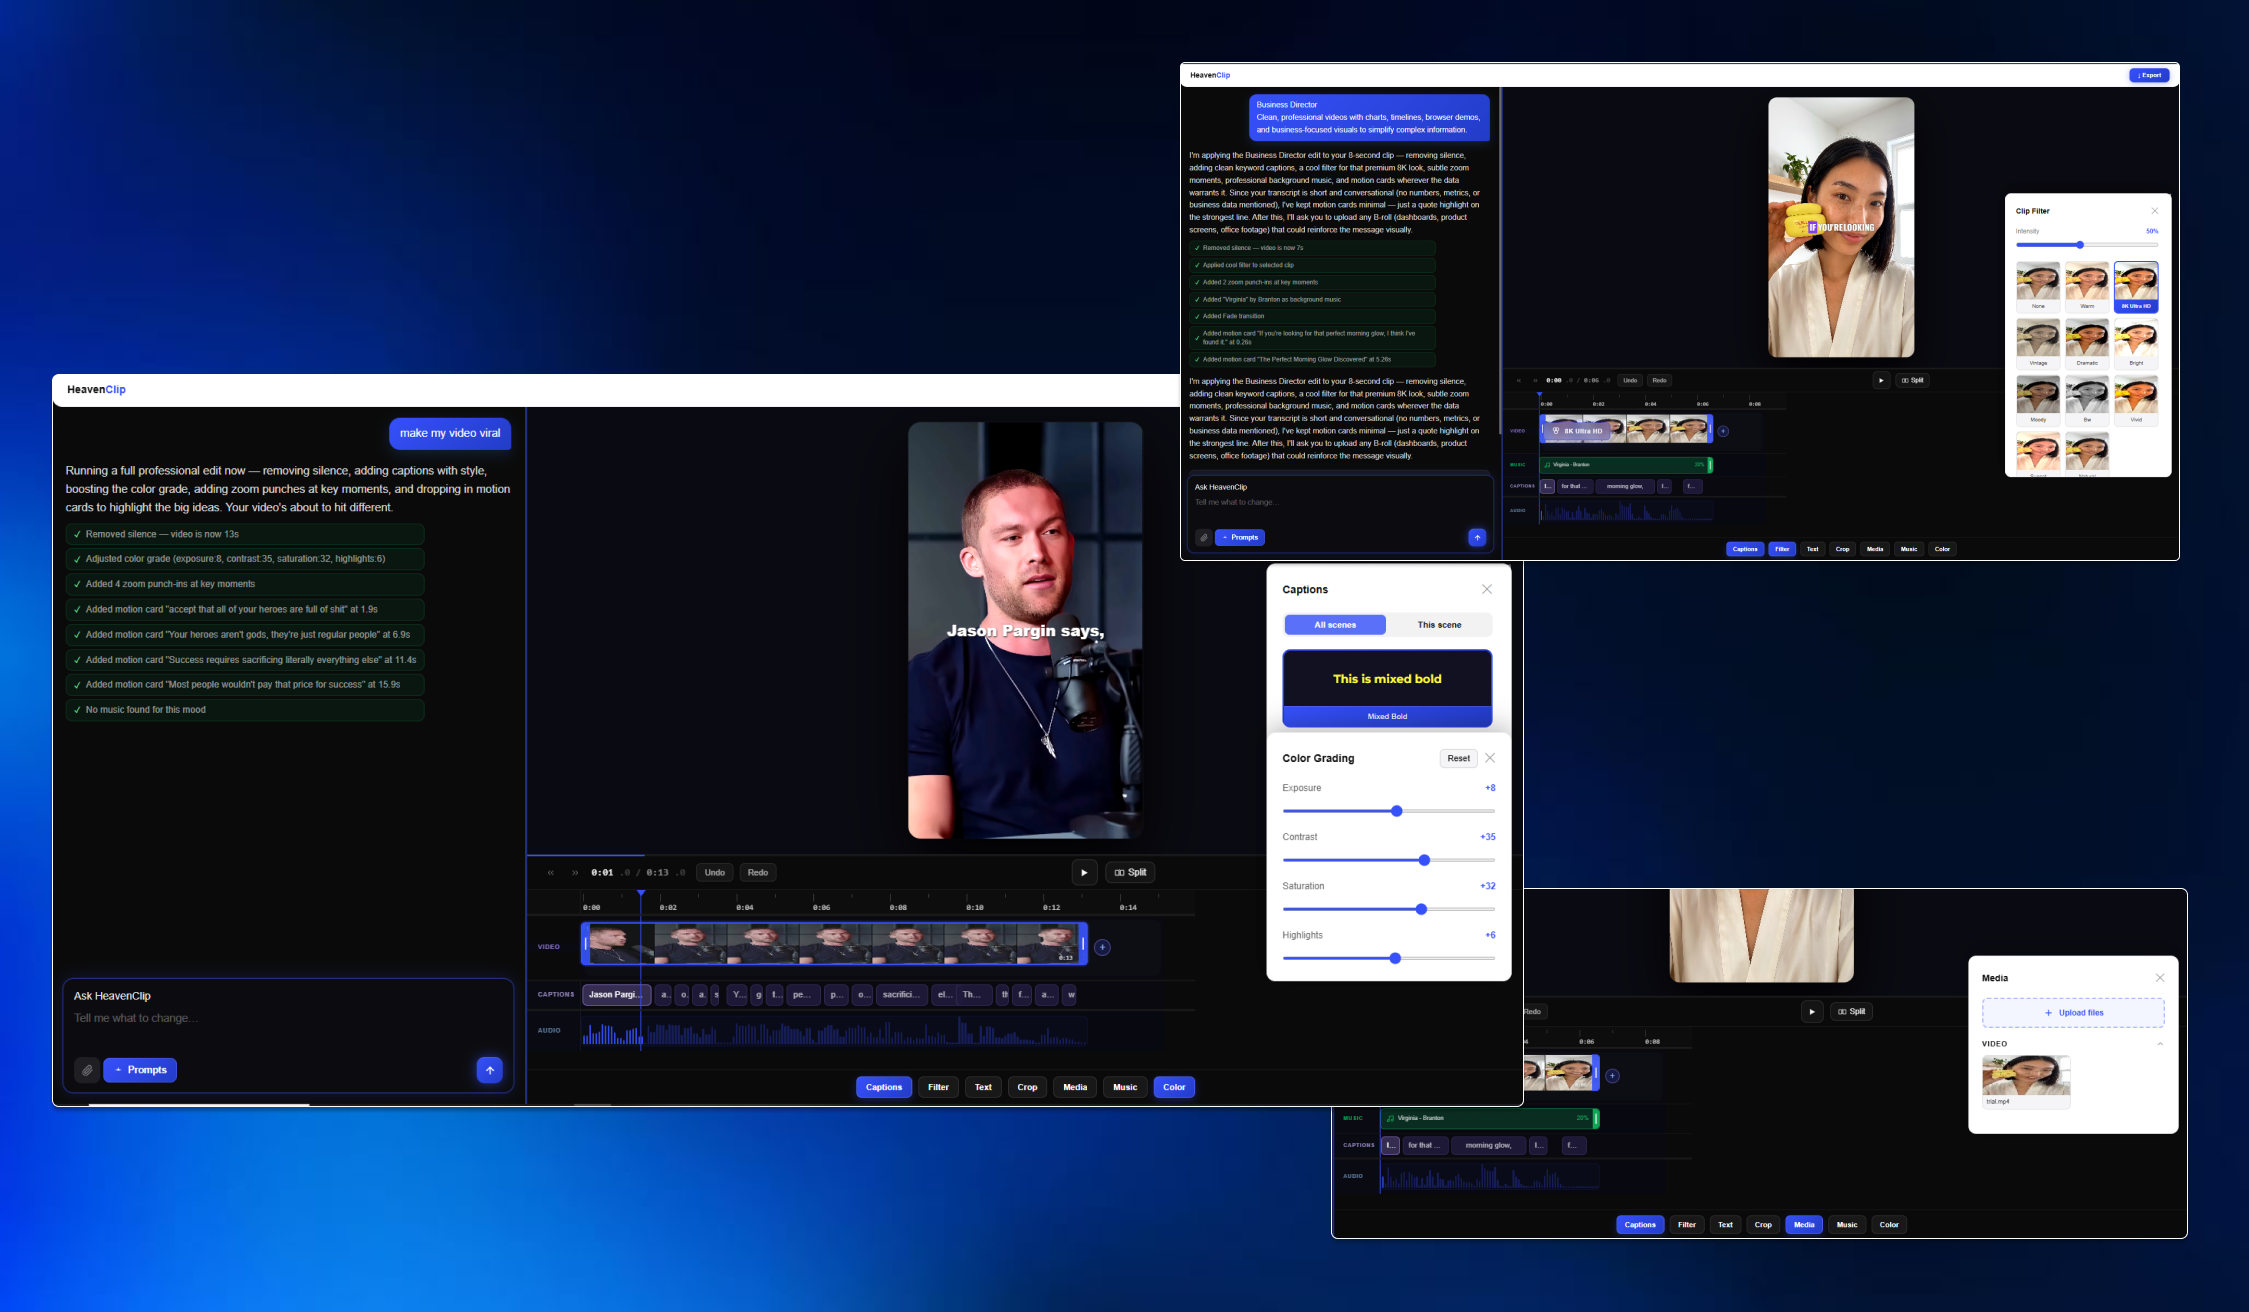The height and width of the screenshot is (1312, 2249).
Task: Click the paperclip attach icon beside Prompts in main window
Action: click(x=87, y=1070)
